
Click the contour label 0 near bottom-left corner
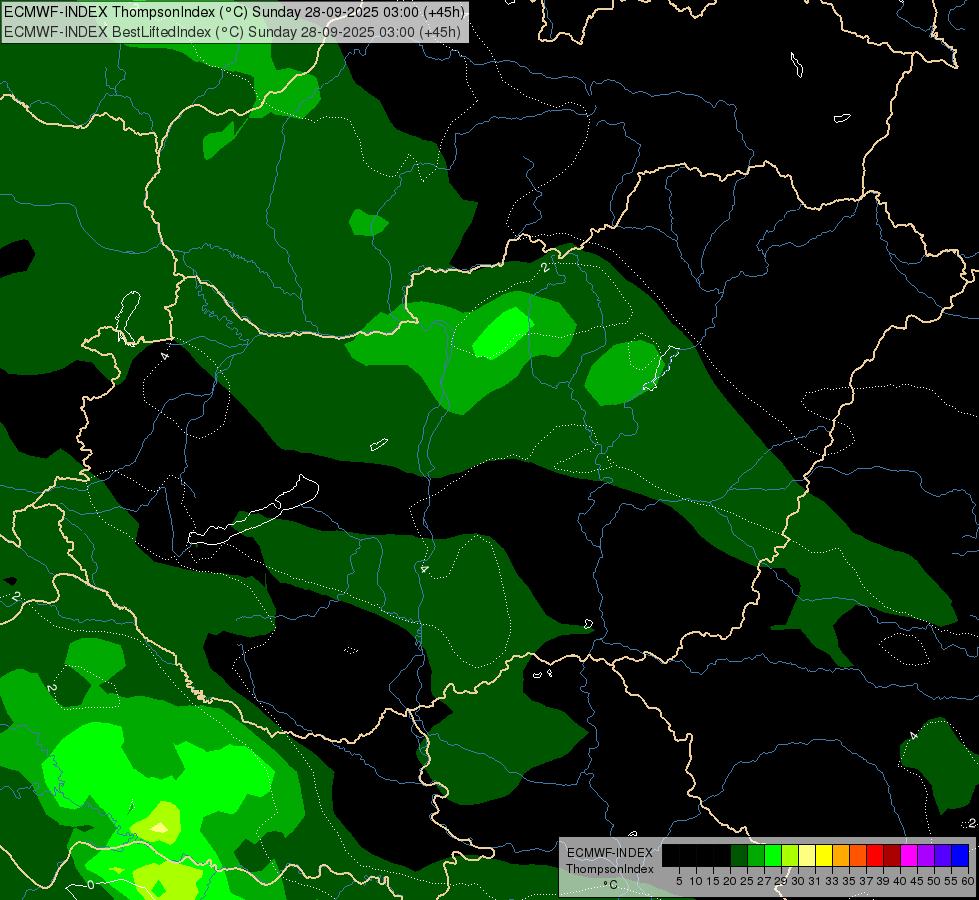(x=91, y=885)
